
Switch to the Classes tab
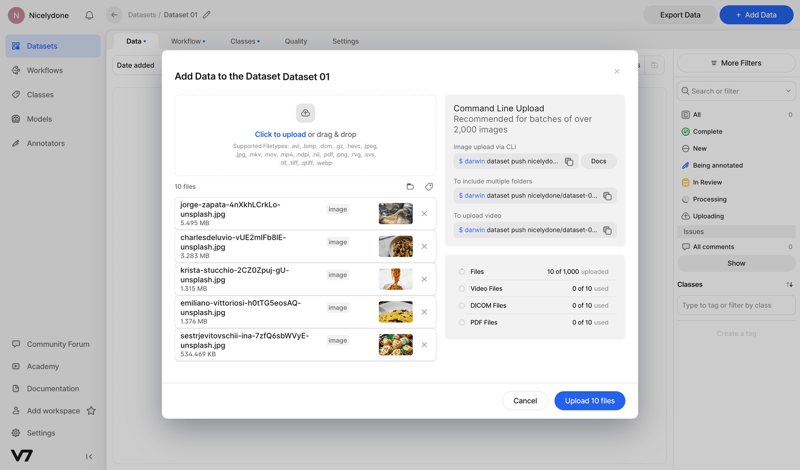pos(245,41)
